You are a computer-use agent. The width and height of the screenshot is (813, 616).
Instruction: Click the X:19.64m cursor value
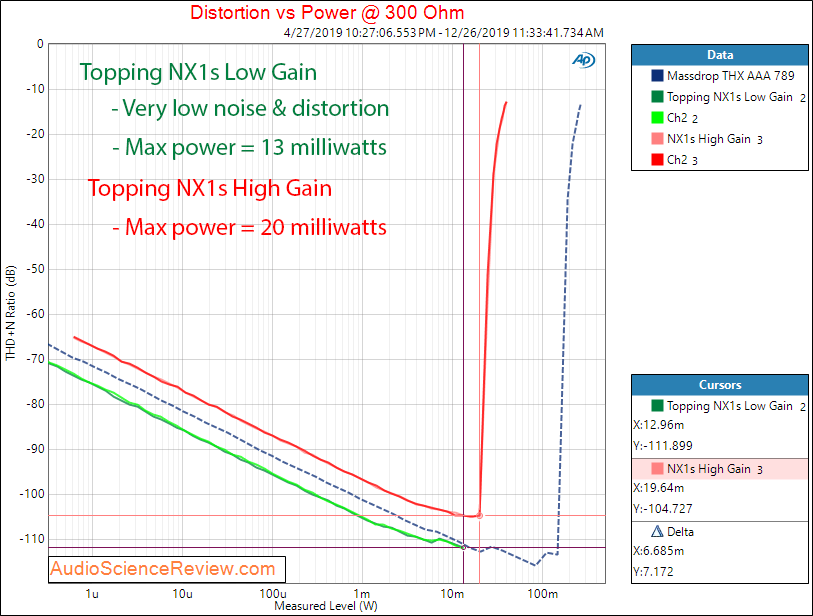pyautogui.click(x=658, y=488)
